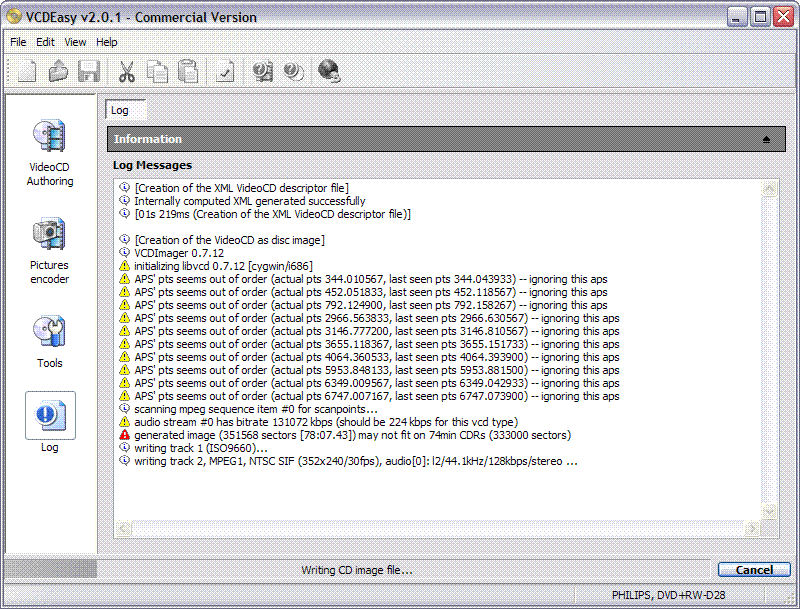This screenshot has height=609, width=800.
Task: Click 'PHILIPS, DVD+RW-D28' status bar entry
Action: point(668,595)
